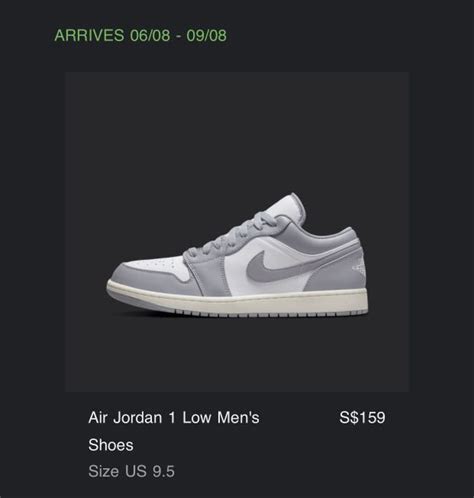Click the 09/08 end arrival date
Viewport: 474px width, 498px height.
click(x=206, y=35)
